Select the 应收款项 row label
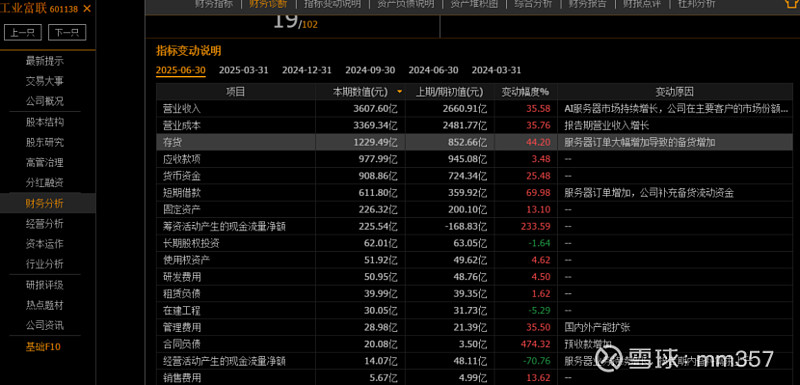 pyautogui.click(x=182, y=159)
